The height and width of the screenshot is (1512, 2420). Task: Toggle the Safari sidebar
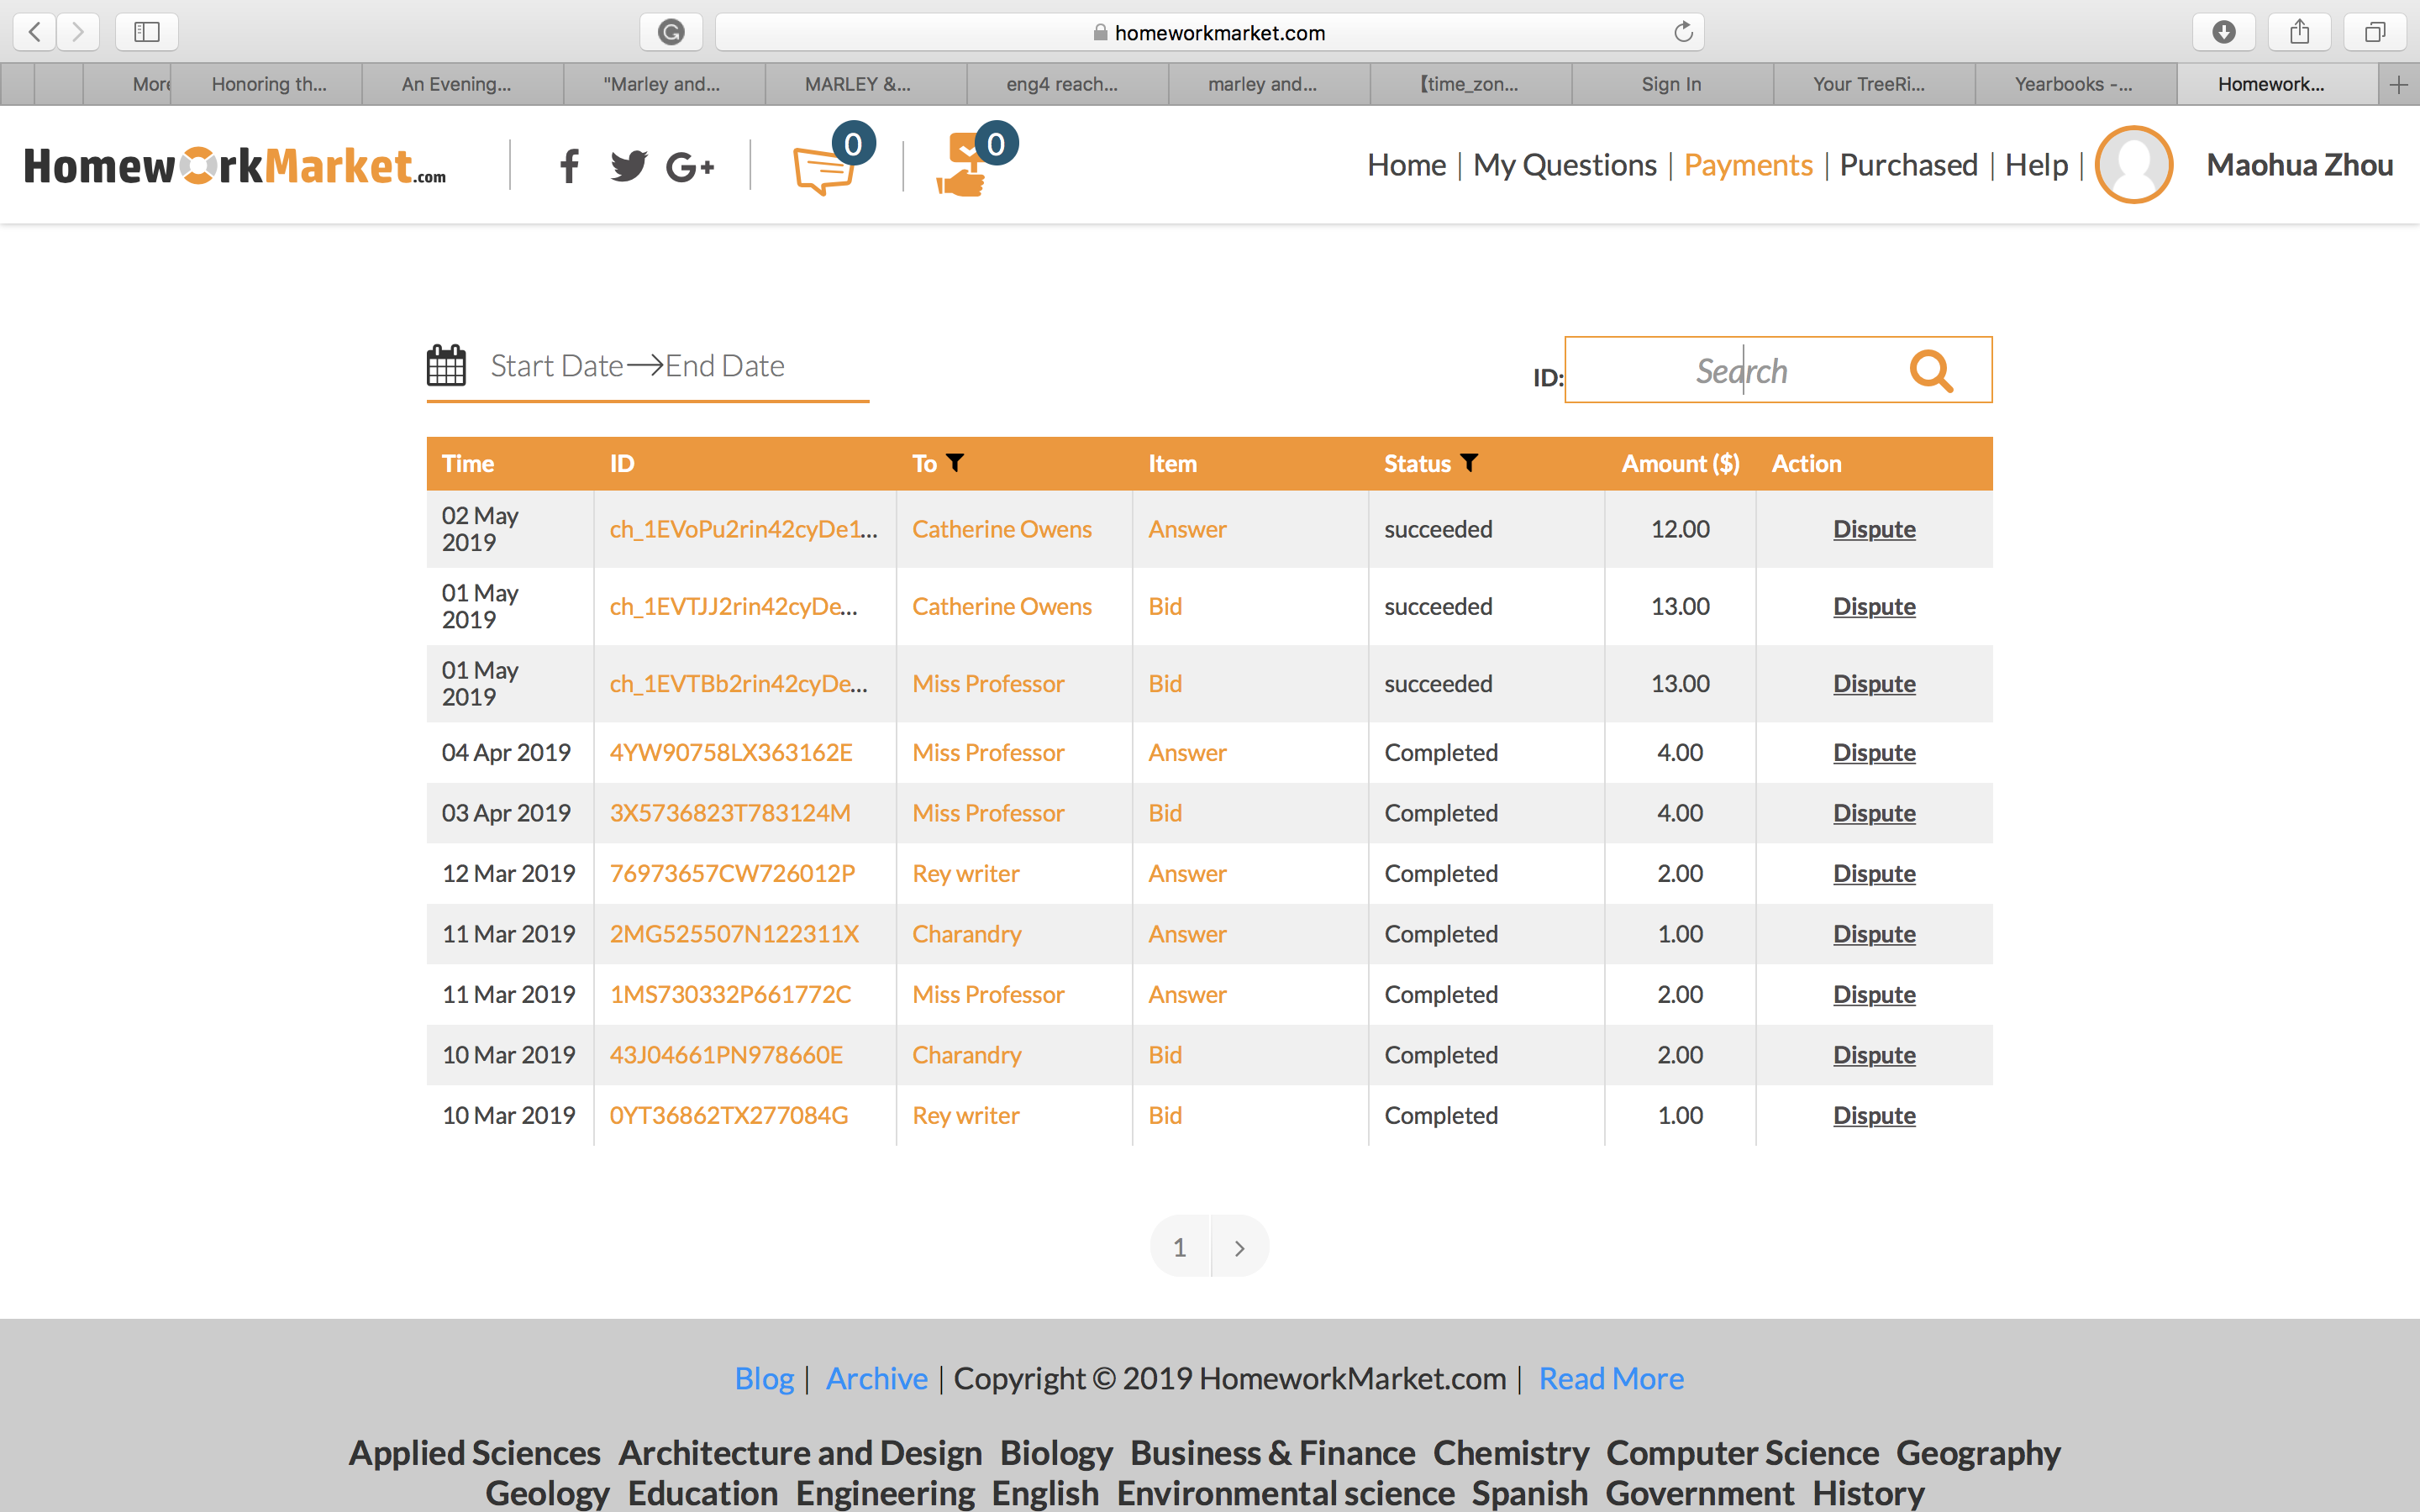coord(147,32)
